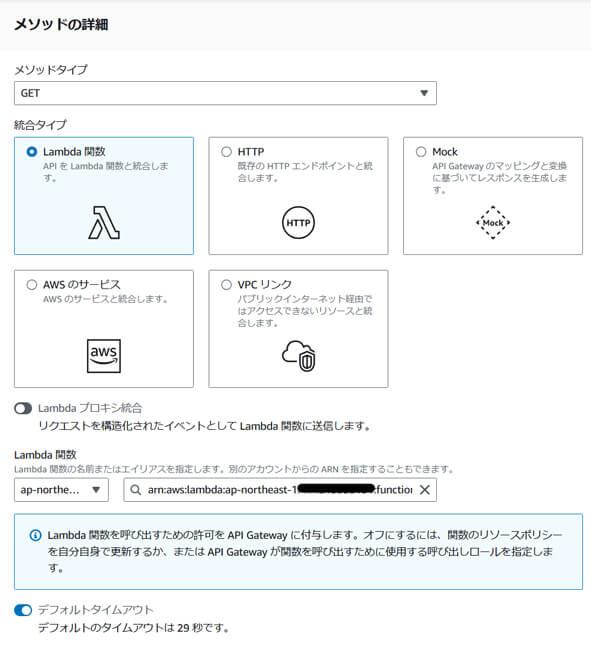Click into the Lambda function ARN field
The width and height of the screenshot is (591, 650).
(x=280, y=490)
